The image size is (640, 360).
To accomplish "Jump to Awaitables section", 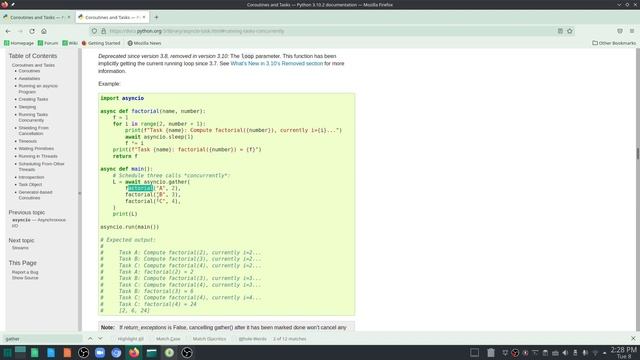I will tap(29, 78).
